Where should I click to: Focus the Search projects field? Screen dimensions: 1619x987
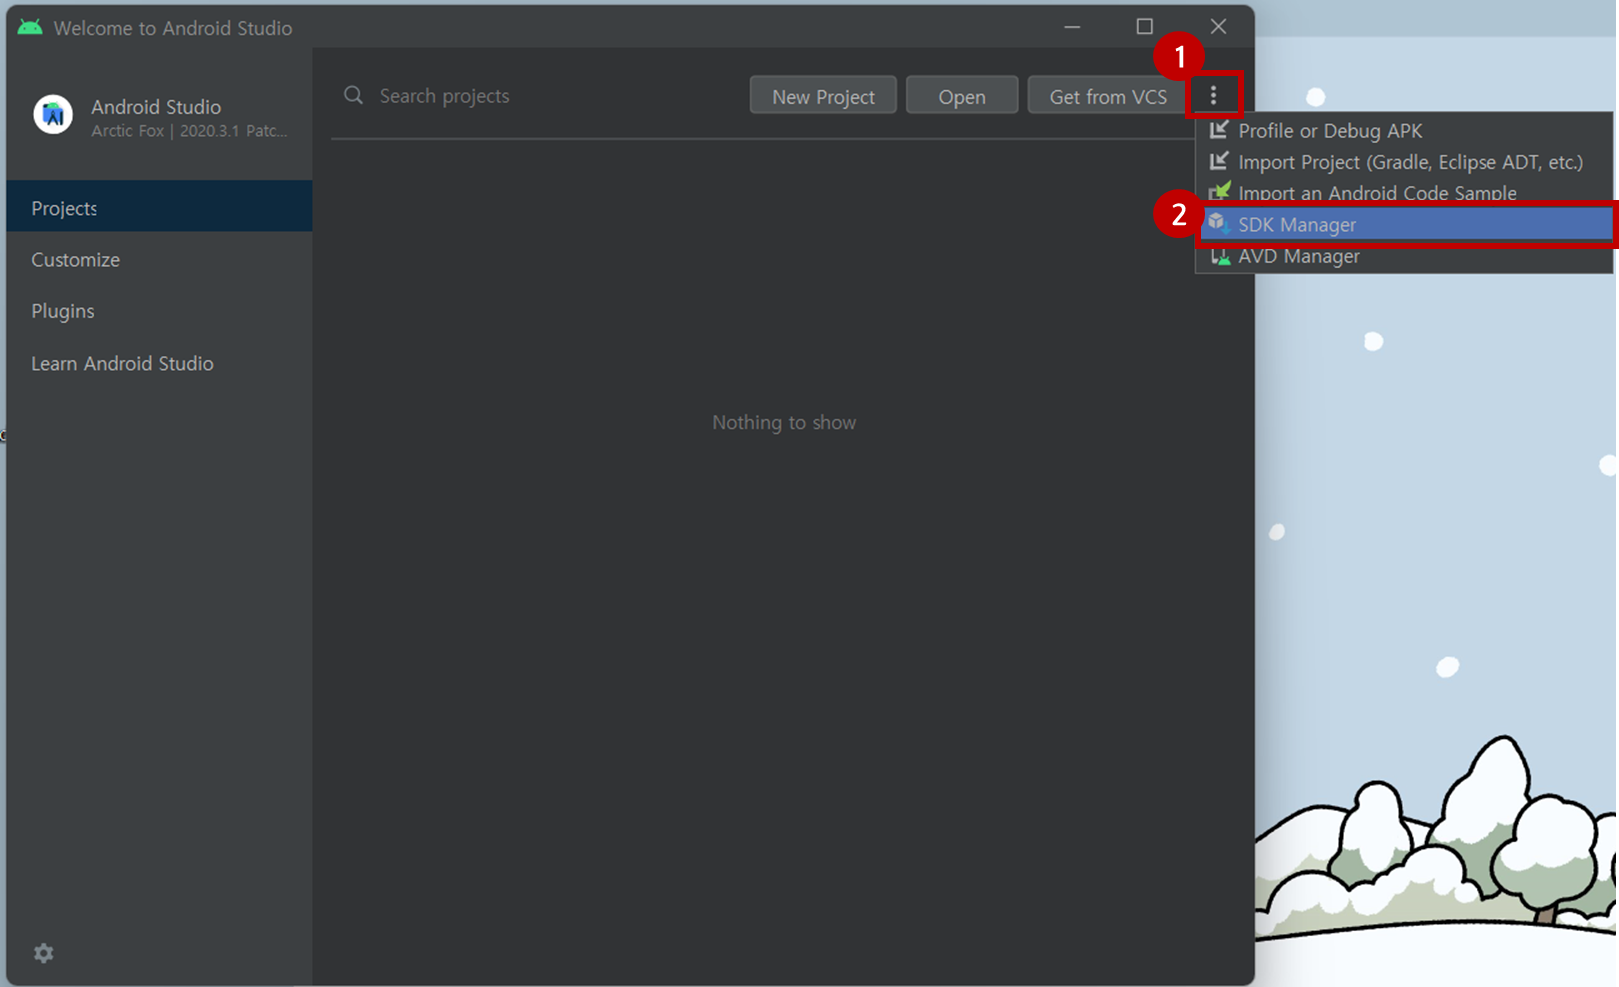pyautogui.click(x=540, y=96)
